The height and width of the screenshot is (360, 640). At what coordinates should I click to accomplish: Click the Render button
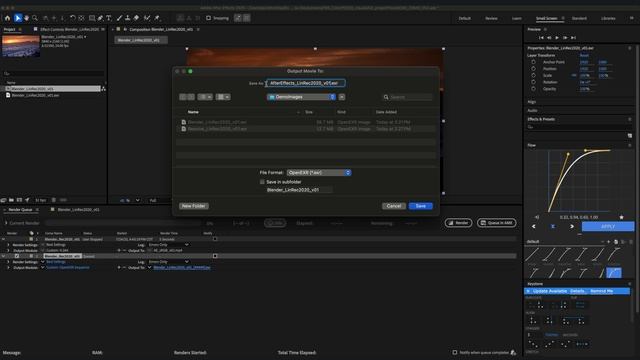(x=458, y=223)
